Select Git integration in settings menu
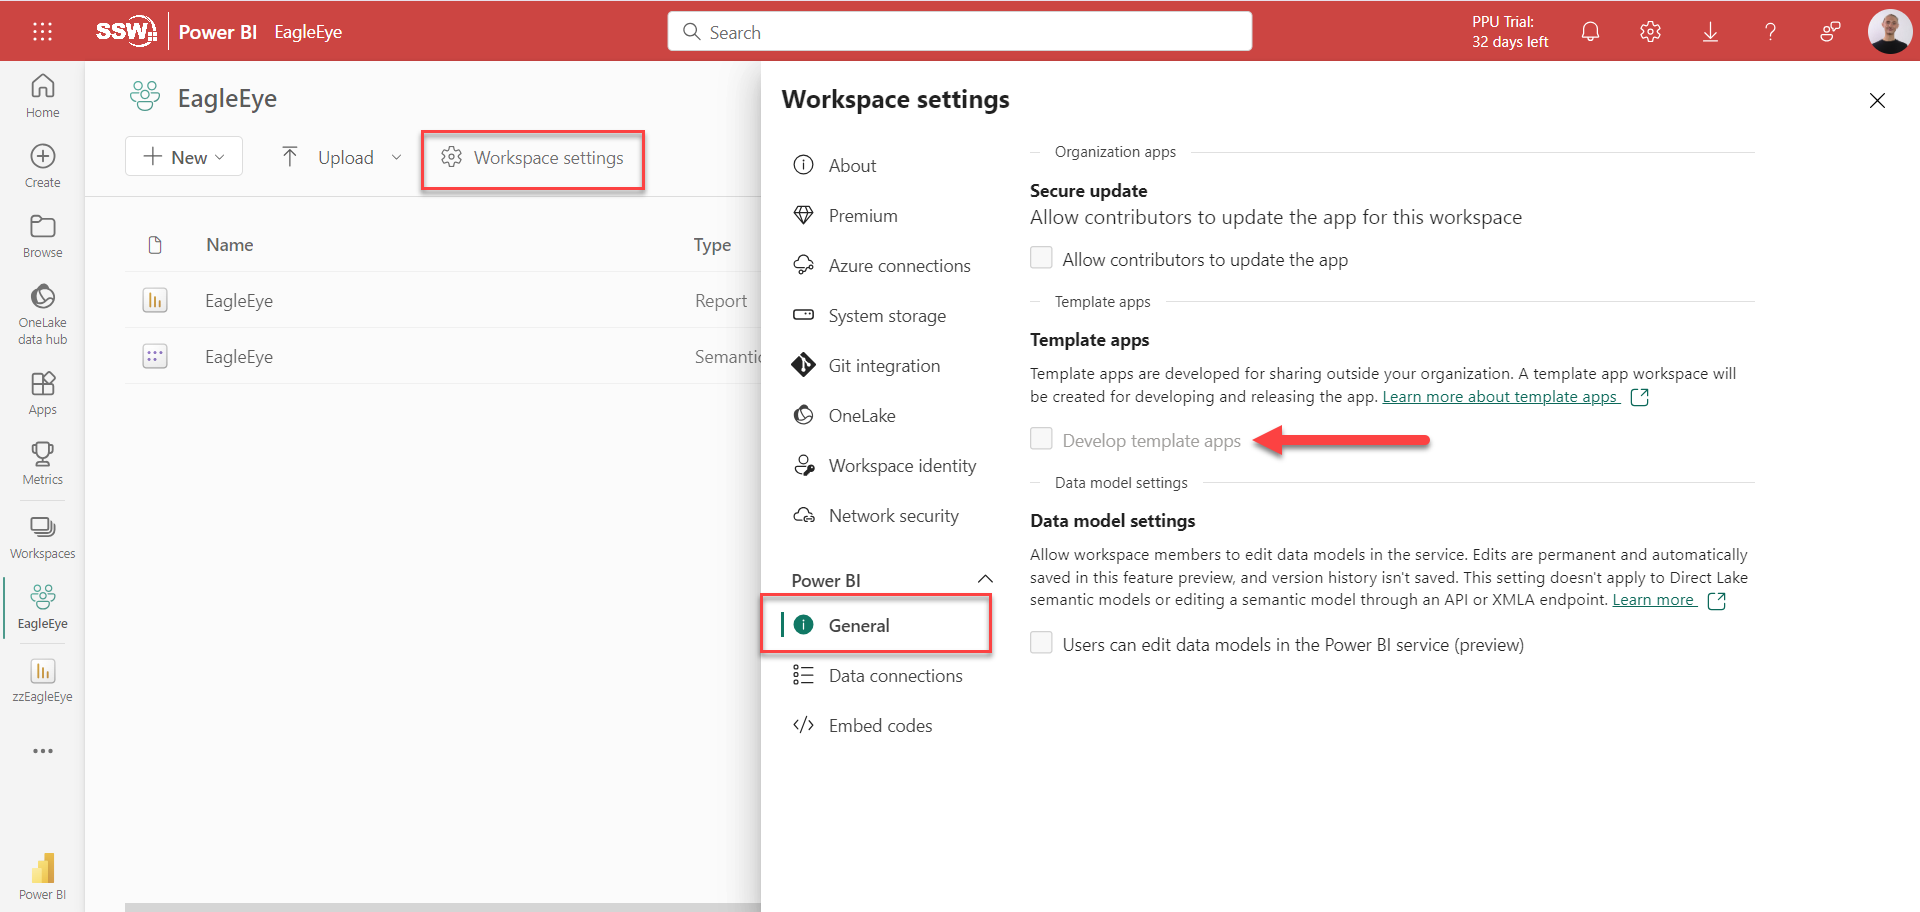Image resolution: width=1920 pixels, height=912 pixels. (x=884, y=366)
